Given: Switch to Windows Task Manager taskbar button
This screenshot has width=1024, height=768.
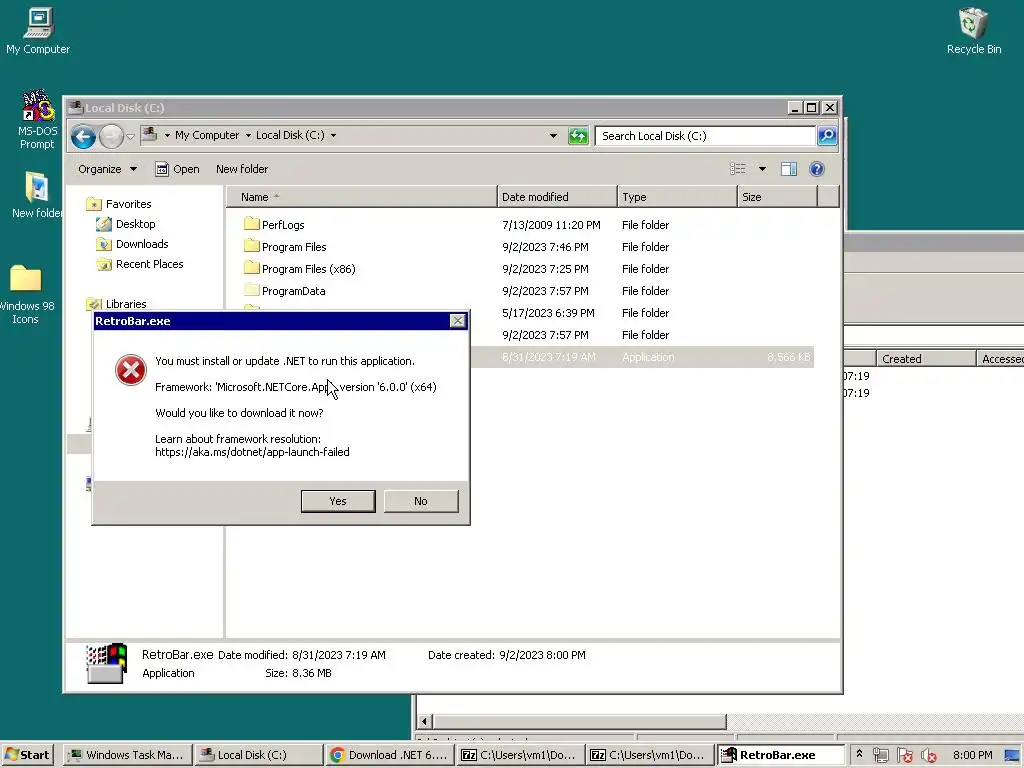Looking at the screenshot, I should click(128, 755).
